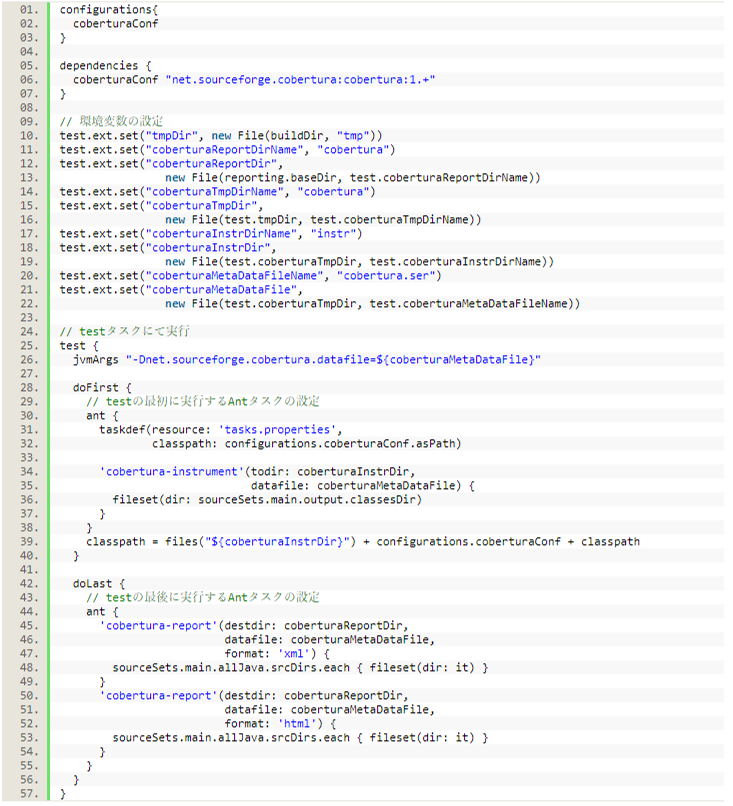Image resolution: width=733 pixels, height=806 pixels.
Task: Click line number 57.
Action: point(29,794)
